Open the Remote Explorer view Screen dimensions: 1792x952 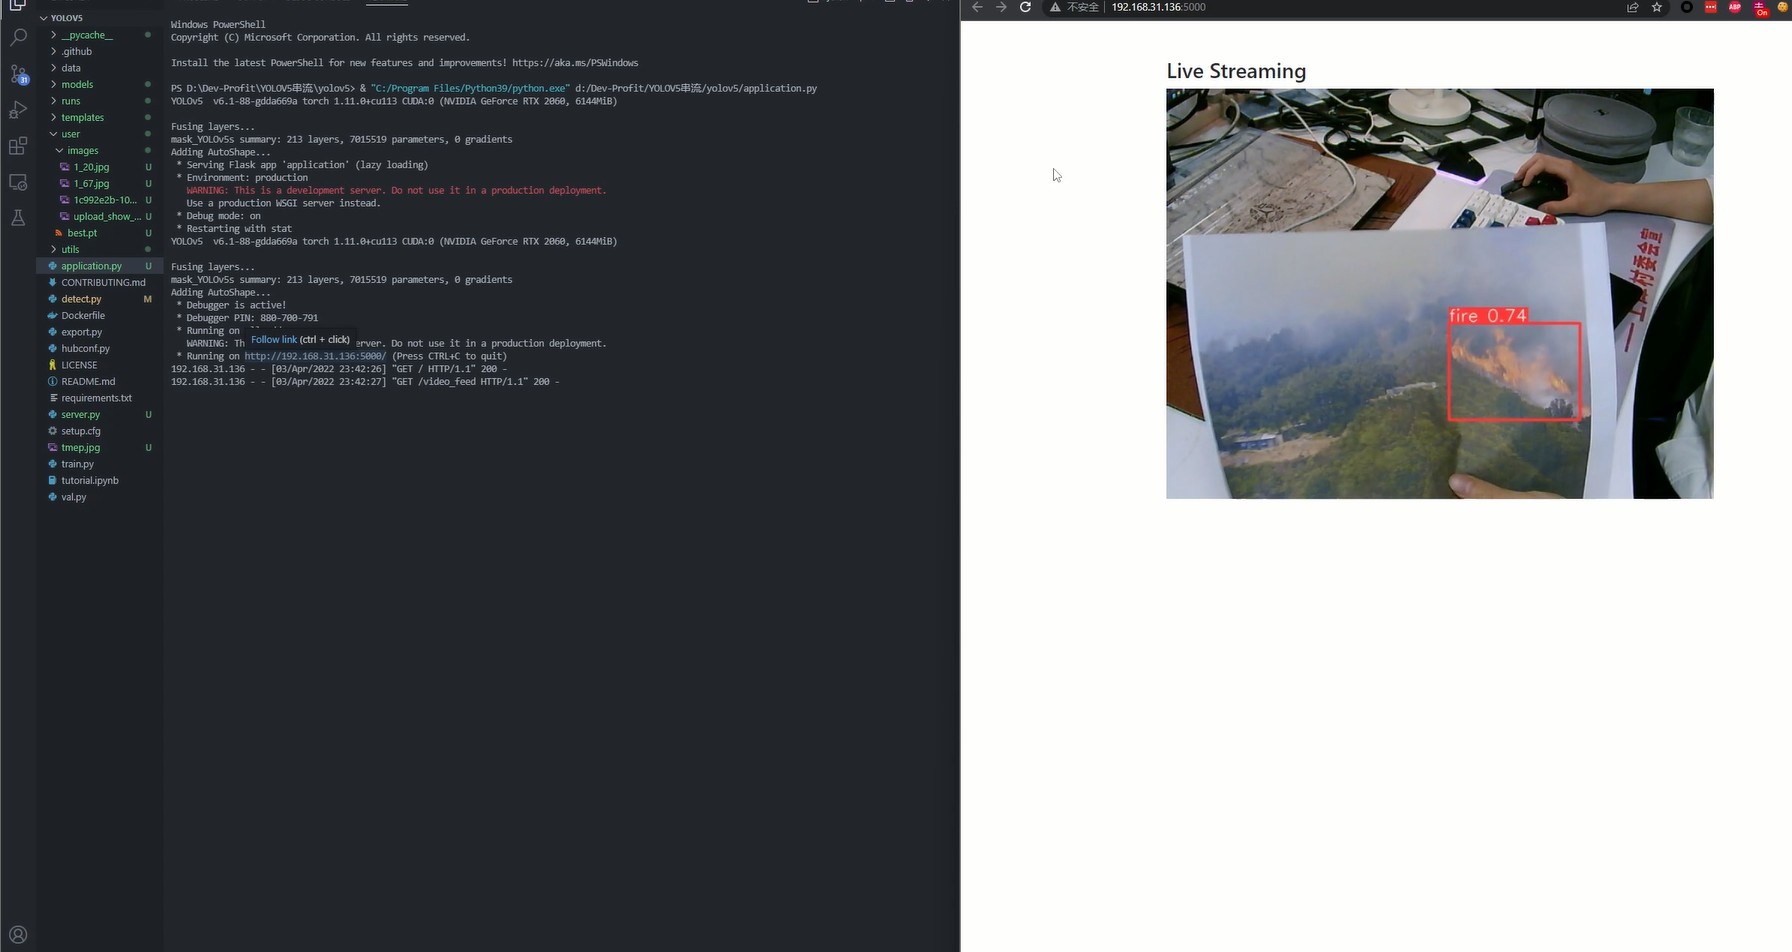(18, 182)
